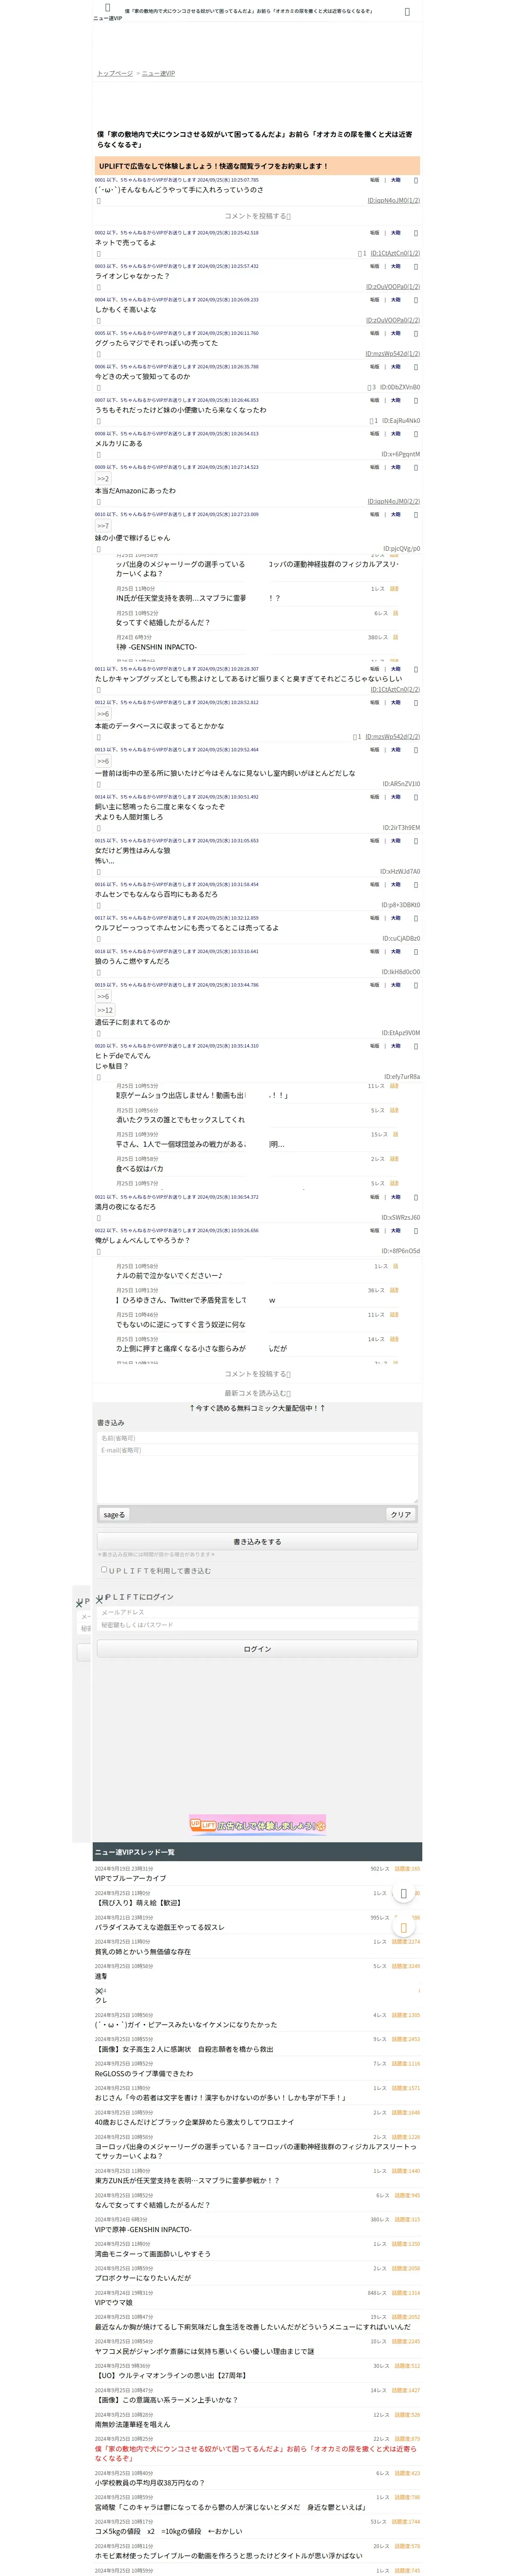515x2576 pixels.
Task: Click the UPLIFT ad-free orange banner
Action: click(257, 166)
